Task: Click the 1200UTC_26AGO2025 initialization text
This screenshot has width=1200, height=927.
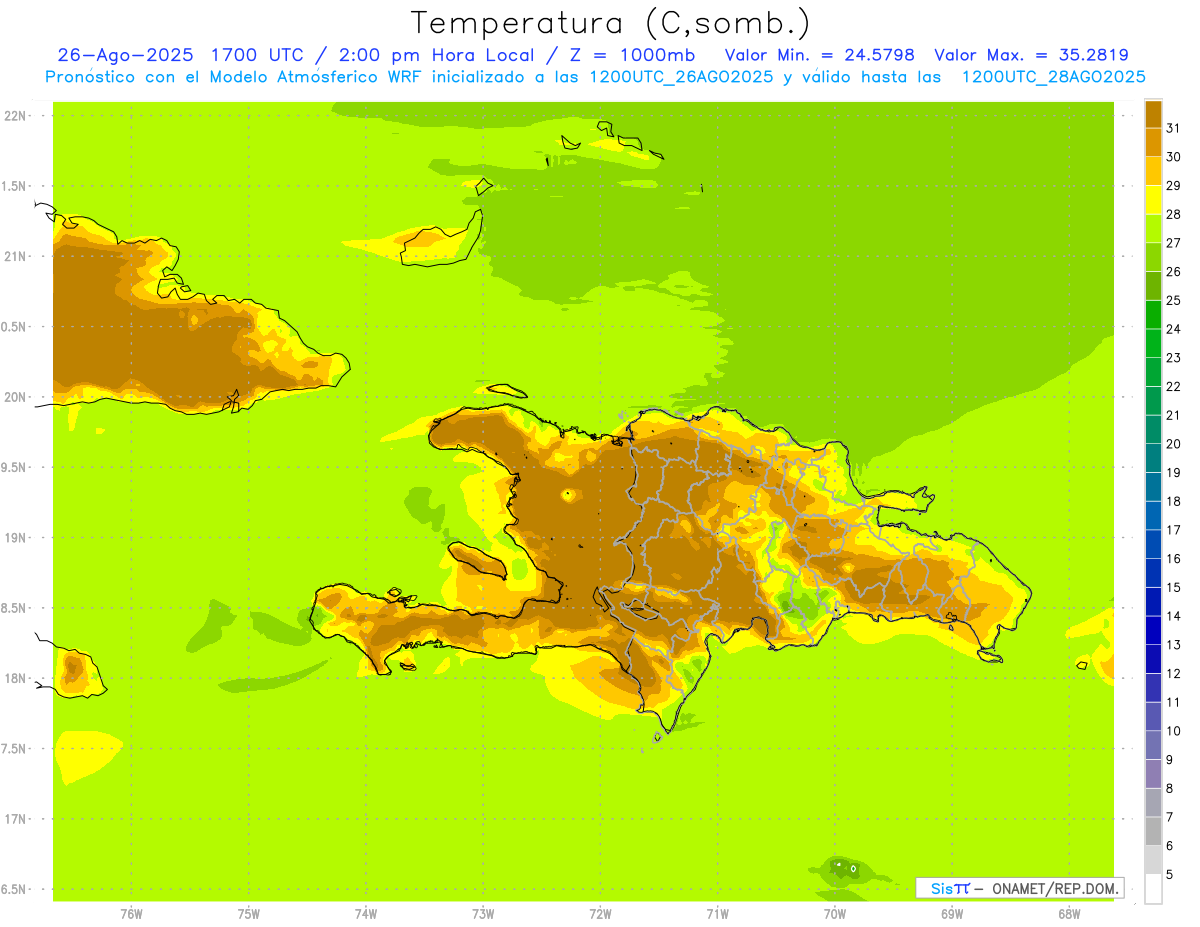Action: pyautogui.click(x=681, y=77)
